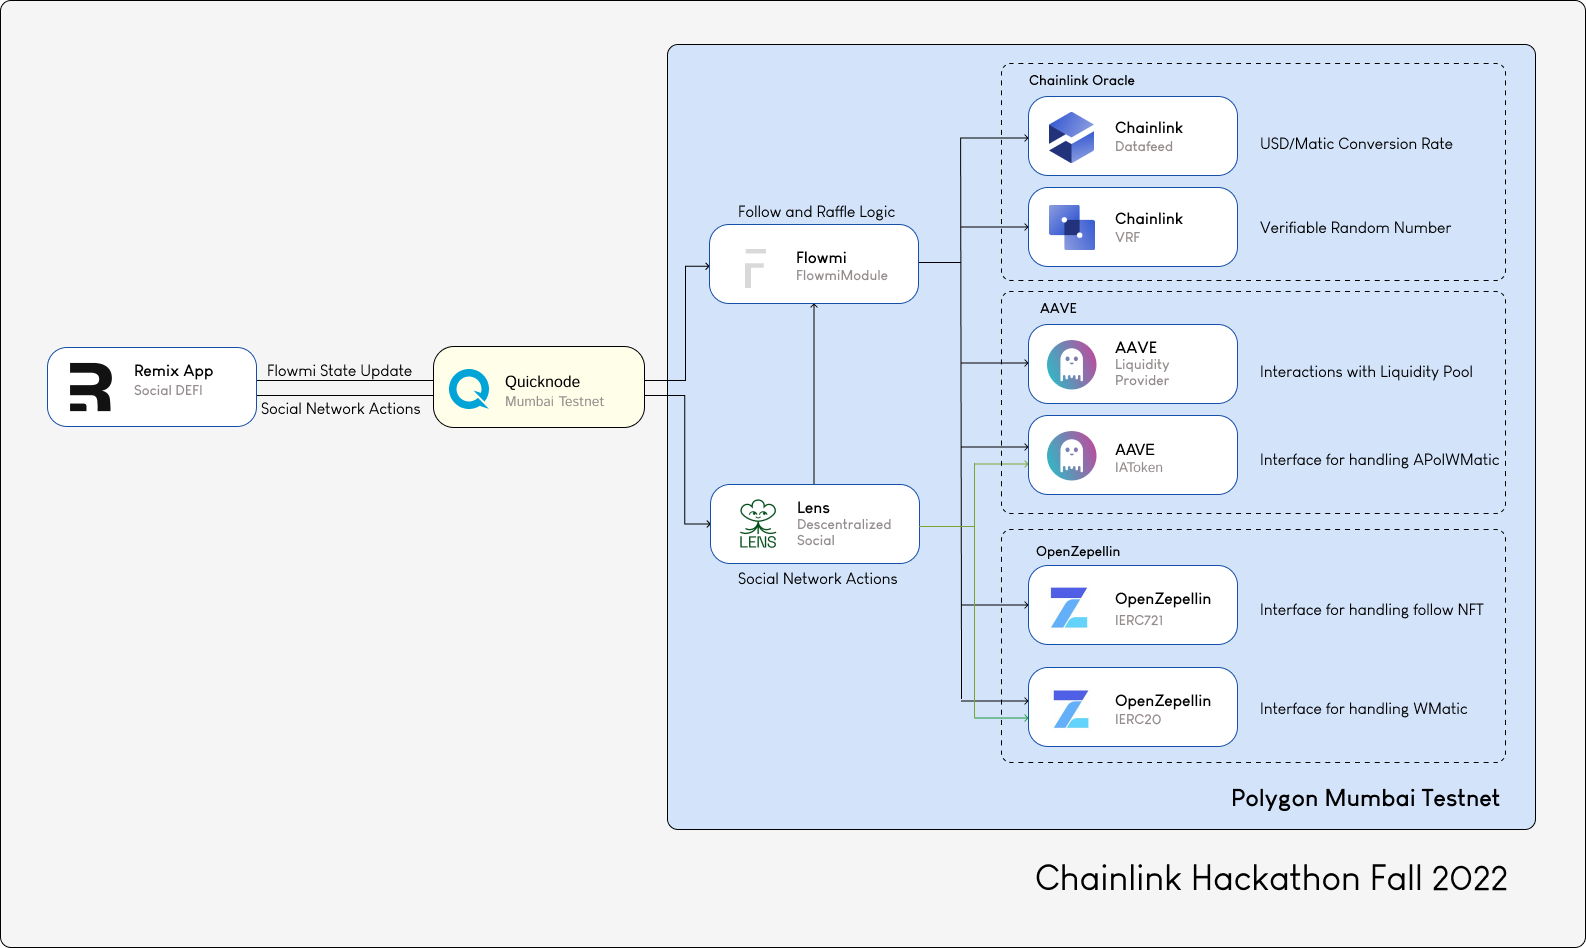Click the 'Polygon Mumbai Testnet' label
The width and height of the screenshot is (1586, 948).
[x=1365, y=798]
